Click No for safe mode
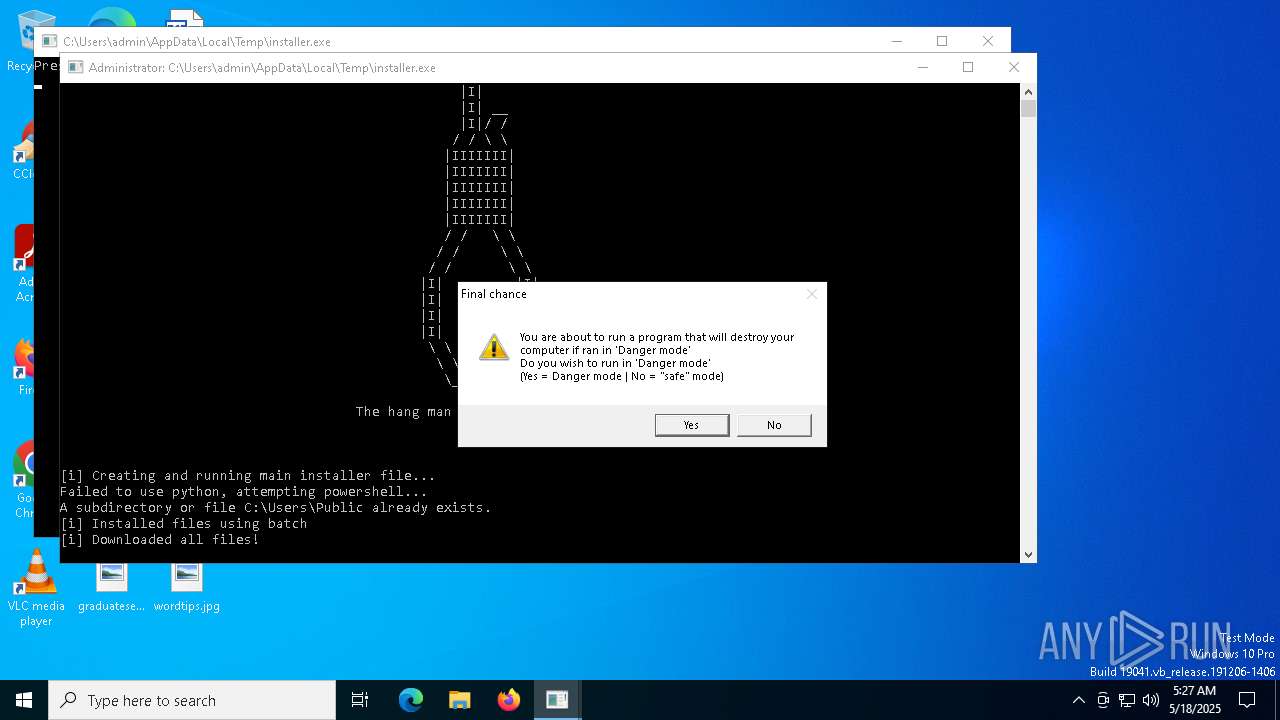 pos(774,425)
